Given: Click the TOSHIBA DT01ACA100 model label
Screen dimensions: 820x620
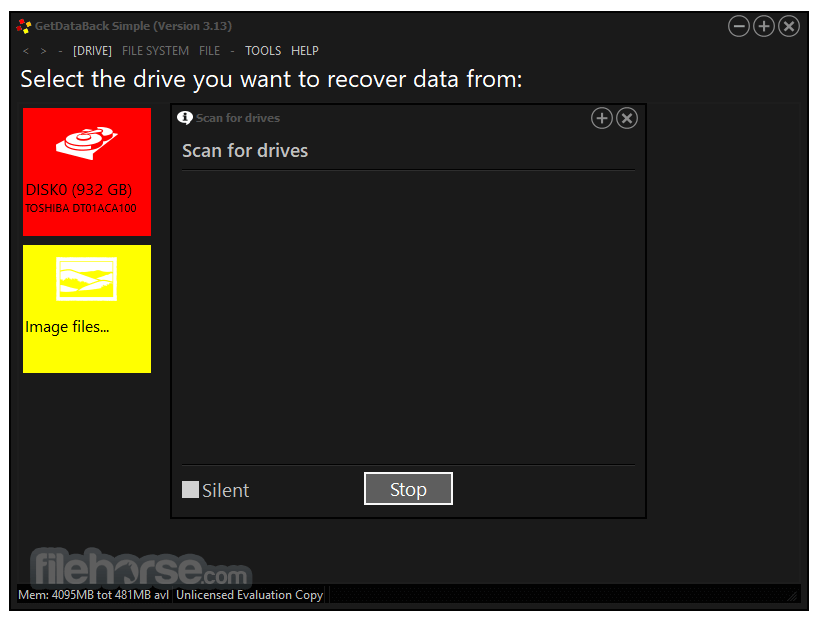Looking at the screenshot, I should coord(81,208).
